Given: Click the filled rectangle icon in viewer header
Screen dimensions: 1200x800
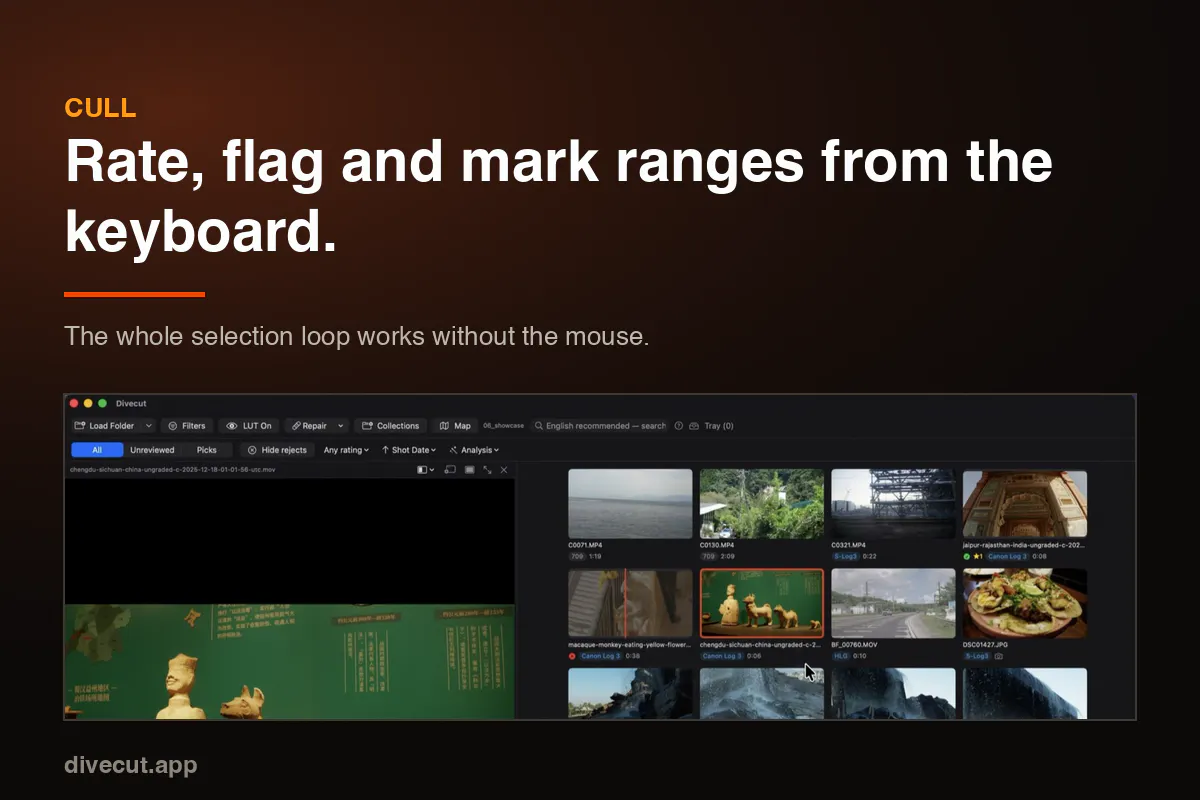Looking at the screenshot, I should pos(469,469).
